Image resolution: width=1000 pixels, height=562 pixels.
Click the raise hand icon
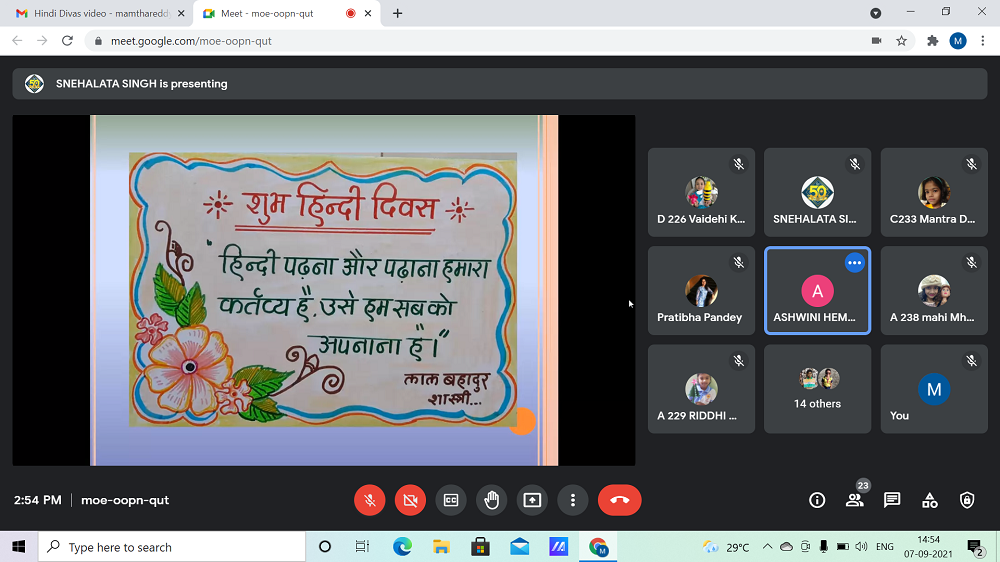[x=491, y=500]
